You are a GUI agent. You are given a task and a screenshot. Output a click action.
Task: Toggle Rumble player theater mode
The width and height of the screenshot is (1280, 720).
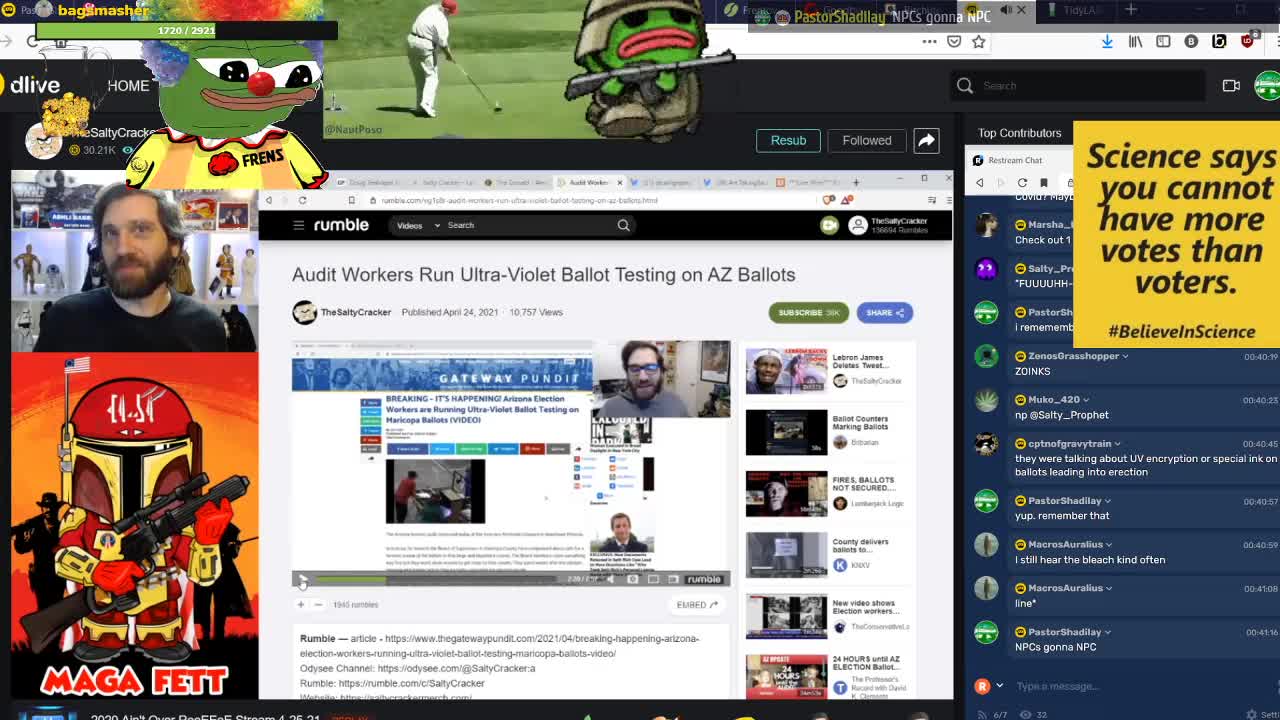coord(653,579)
